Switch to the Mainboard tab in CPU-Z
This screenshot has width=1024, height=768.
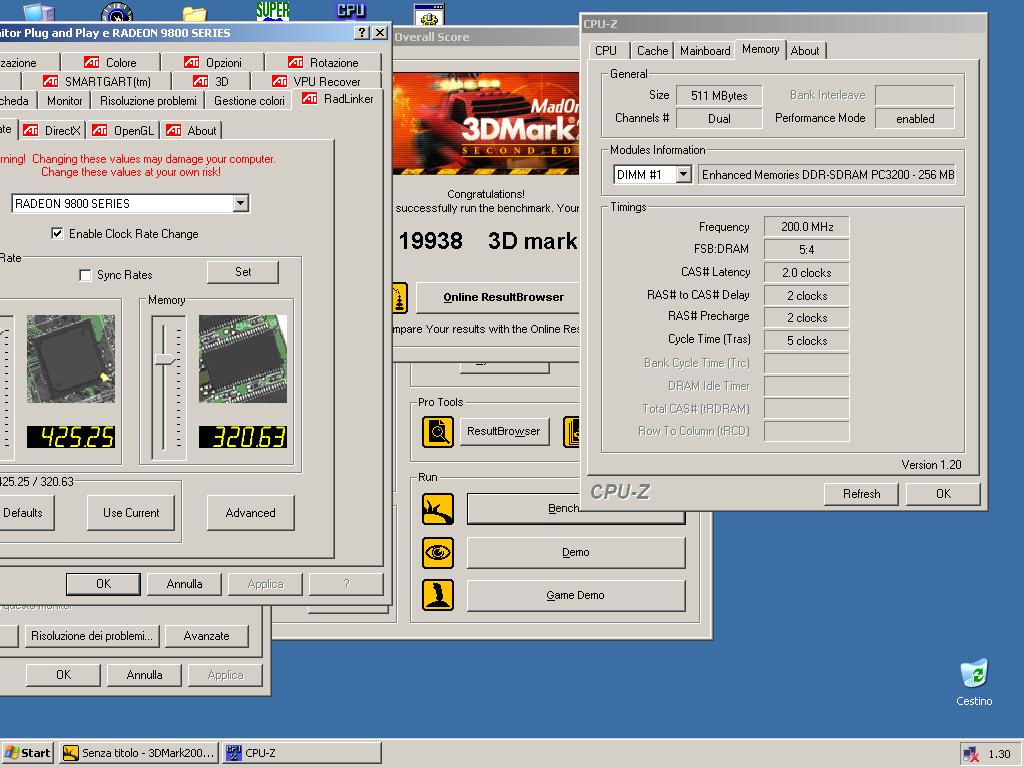click(x=705, y=51)
